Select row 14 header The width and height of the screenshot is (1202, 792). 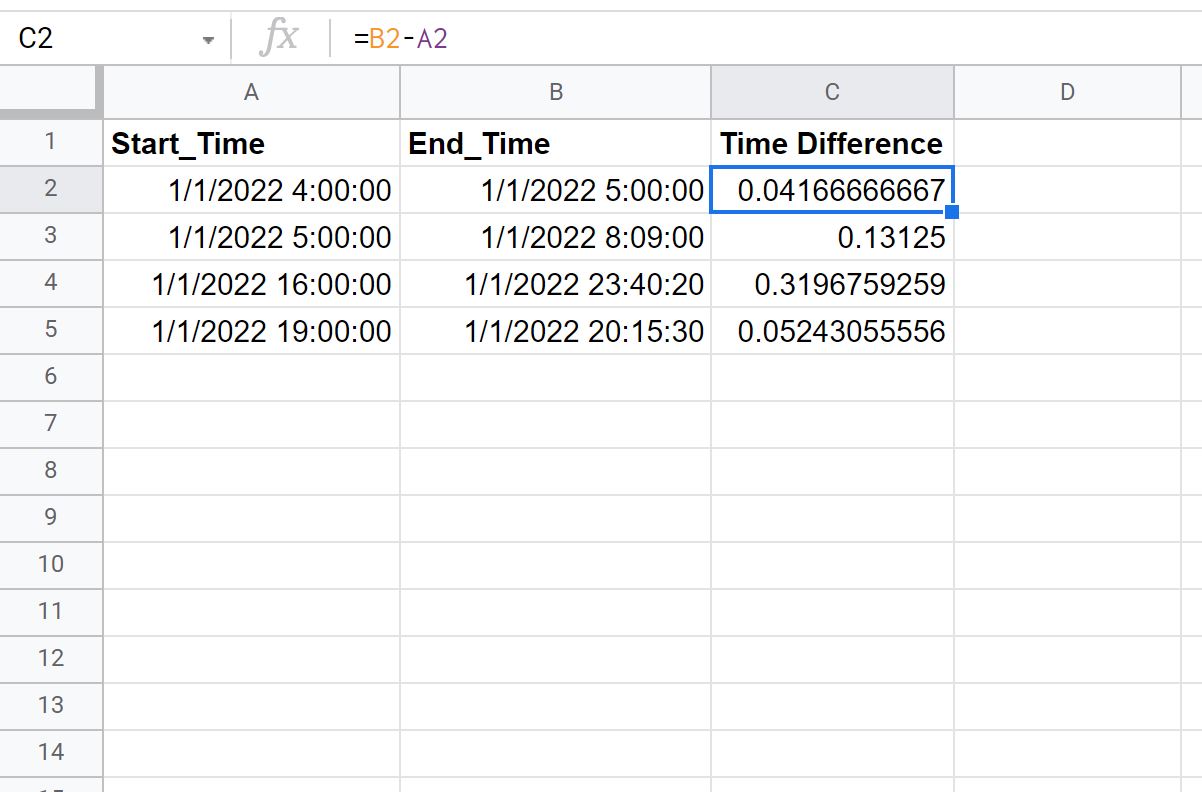(51, 753)
